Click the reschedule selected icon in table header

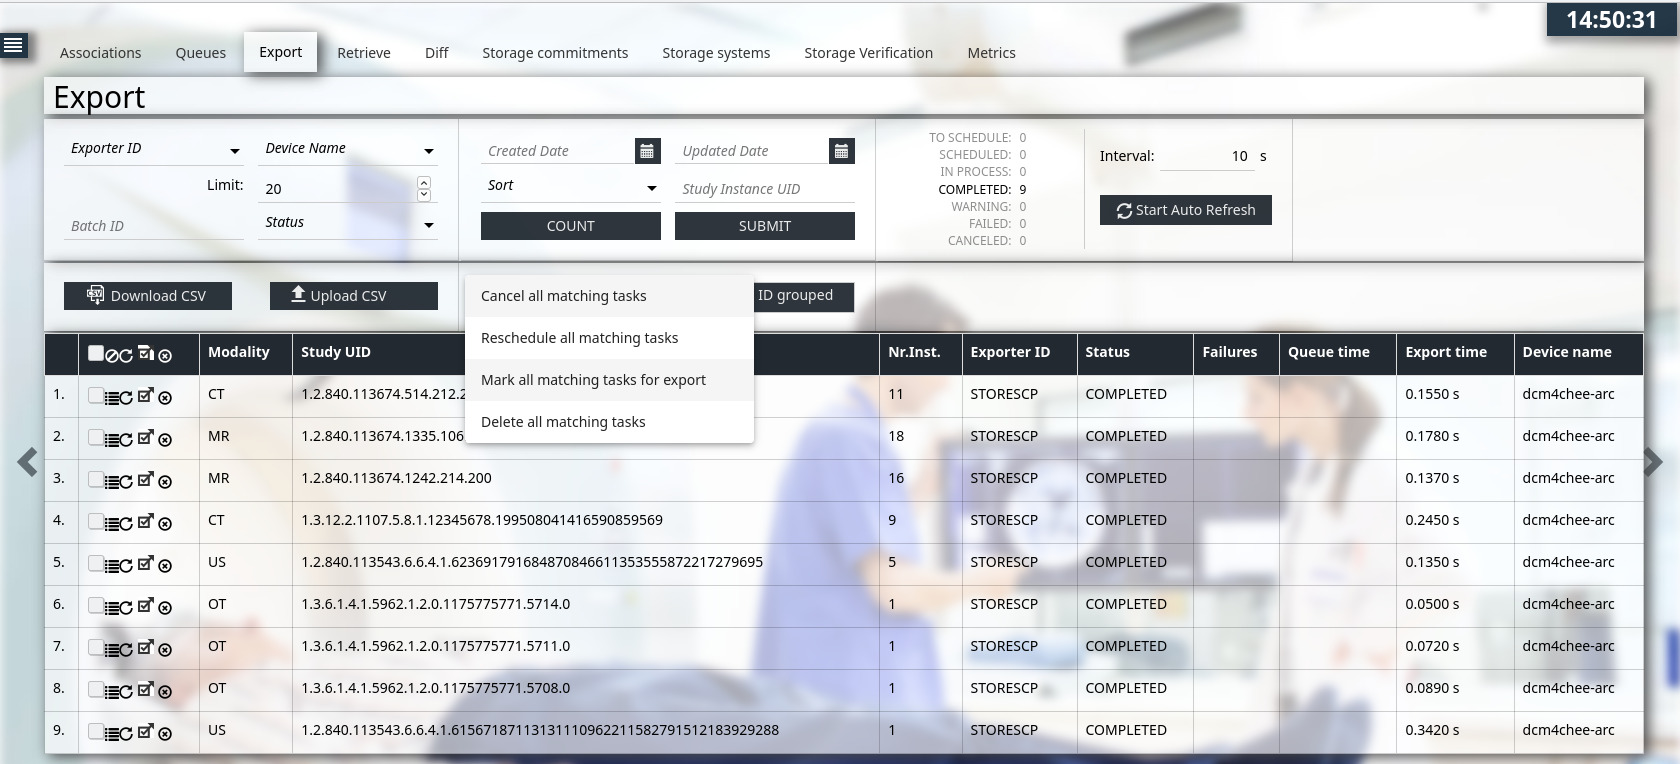coord(126,354)
